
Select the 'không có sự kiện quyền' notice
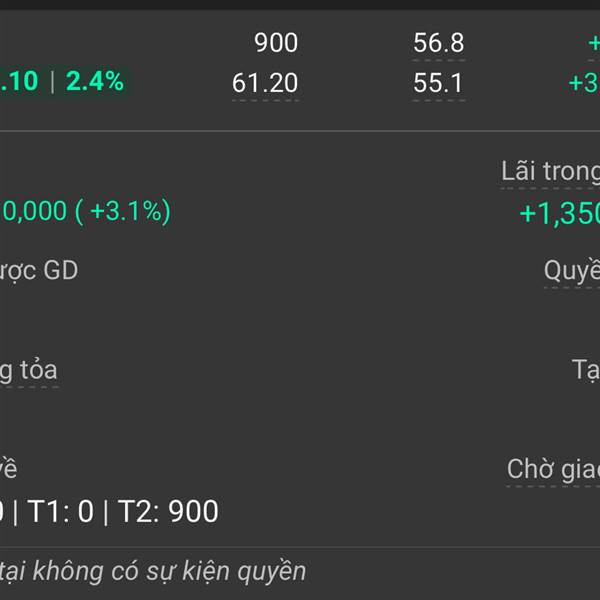pos(169,571)
